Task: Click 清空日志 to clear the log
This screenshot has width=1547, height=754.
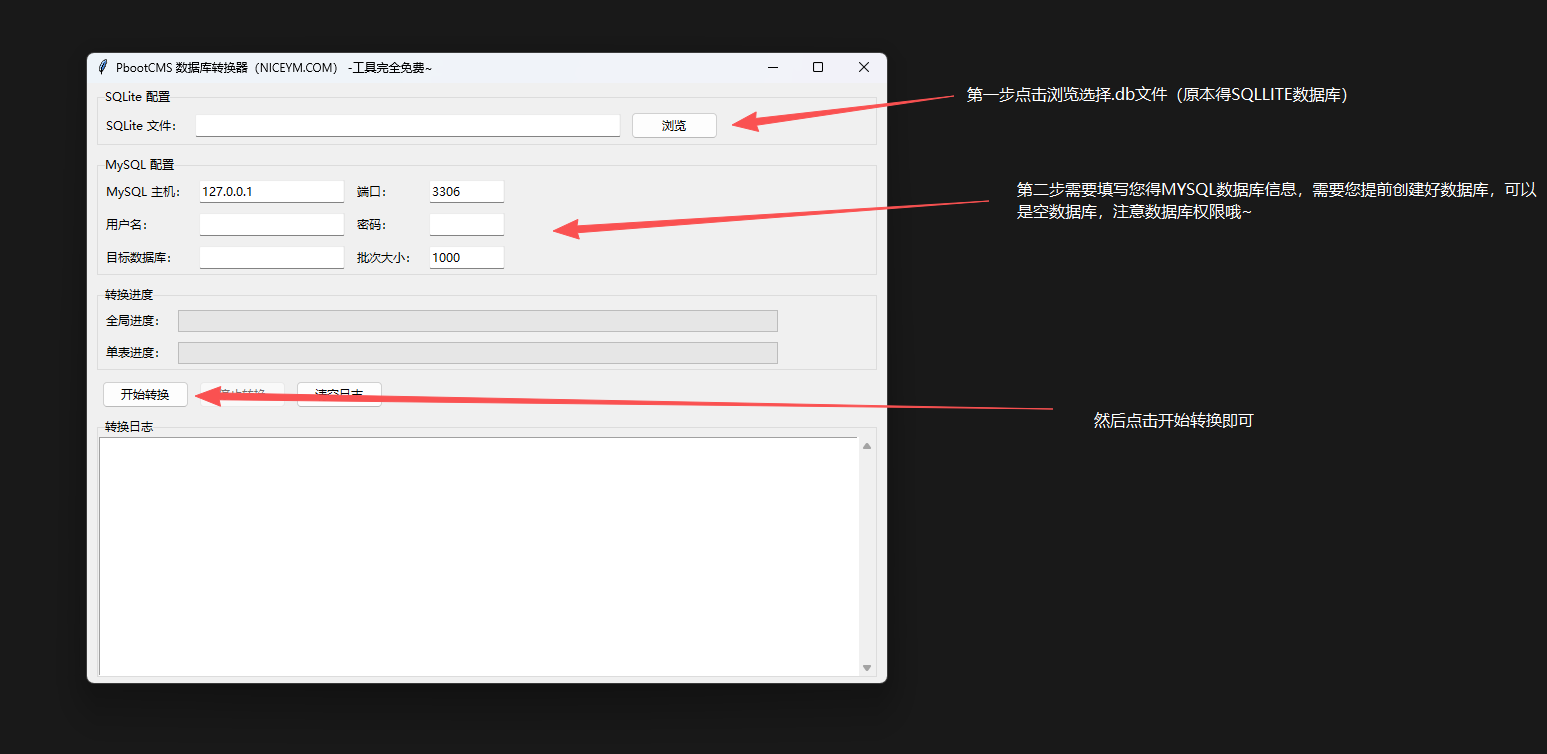Action: 339,394
